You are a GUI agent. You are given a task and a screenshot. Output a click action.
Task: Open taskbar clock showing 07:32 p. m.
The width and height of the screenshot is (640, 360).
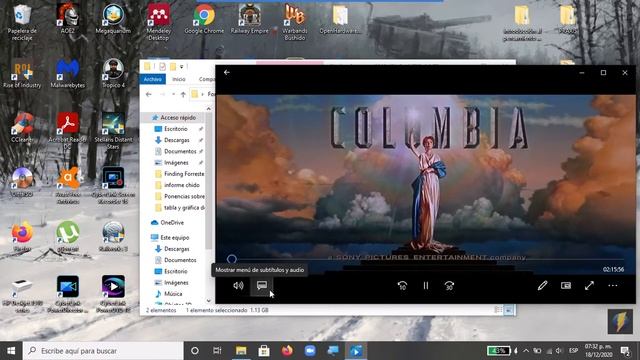coord(598,351)
